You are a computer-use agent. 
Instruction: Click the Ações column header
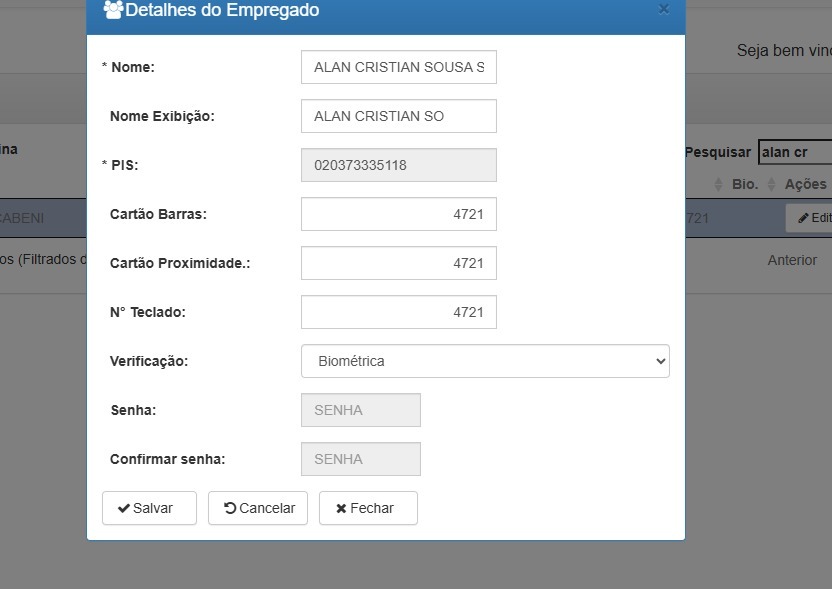805,184
